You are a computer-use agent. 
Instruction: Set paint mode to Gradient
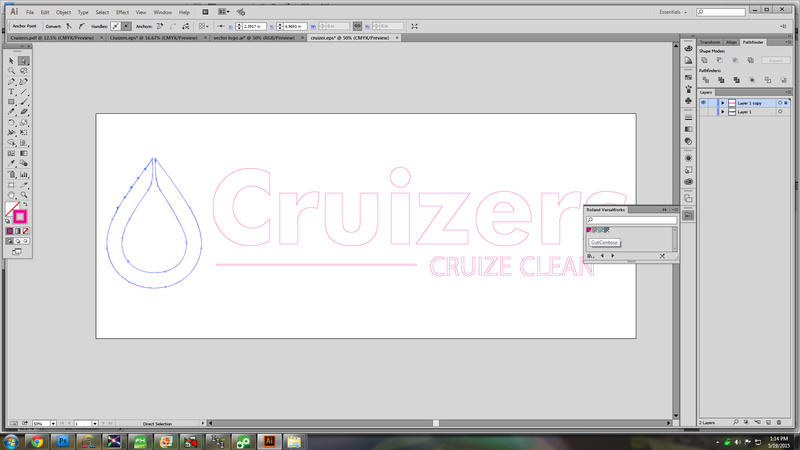pyautogui.click(x=18, y=231)
